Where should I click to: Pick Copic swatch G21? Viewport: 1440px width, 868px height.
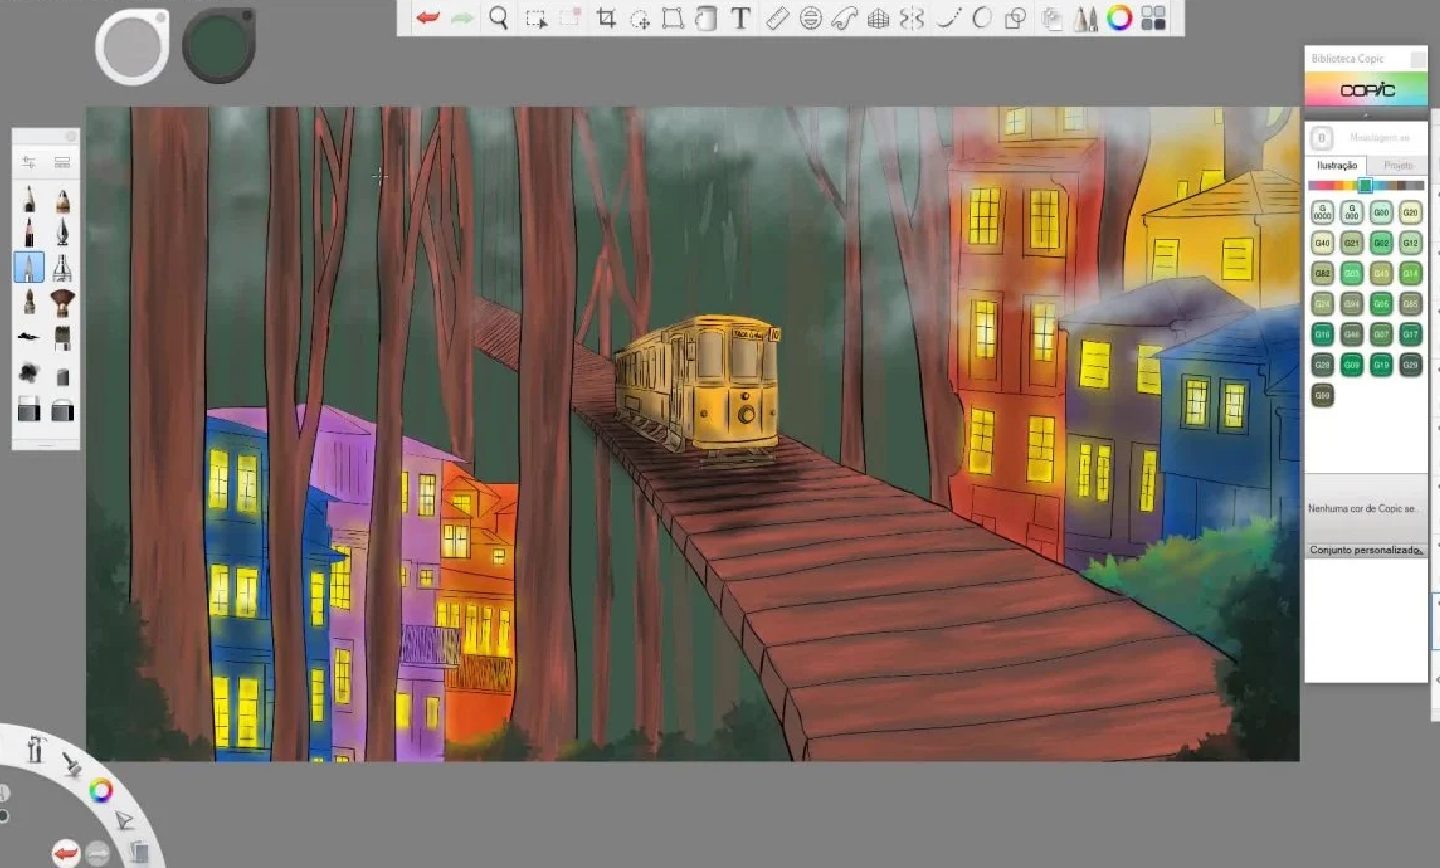1352,243
